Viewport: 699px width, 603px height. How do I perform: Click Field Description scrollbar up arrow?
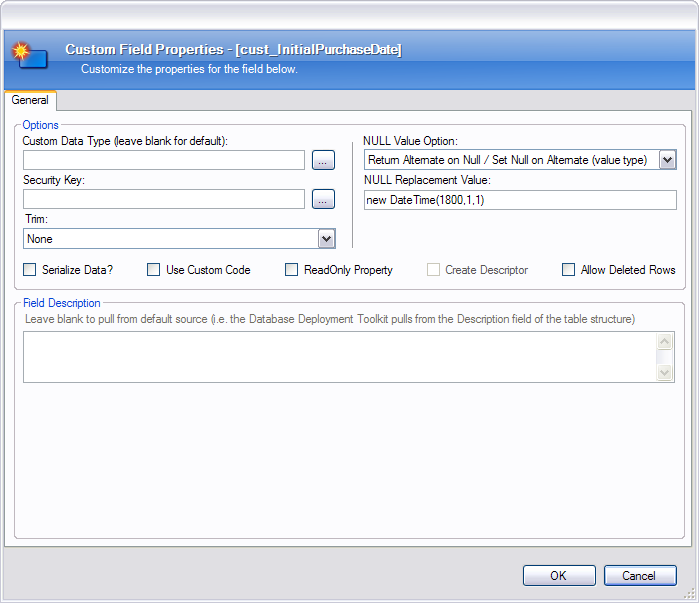point(665,342)
